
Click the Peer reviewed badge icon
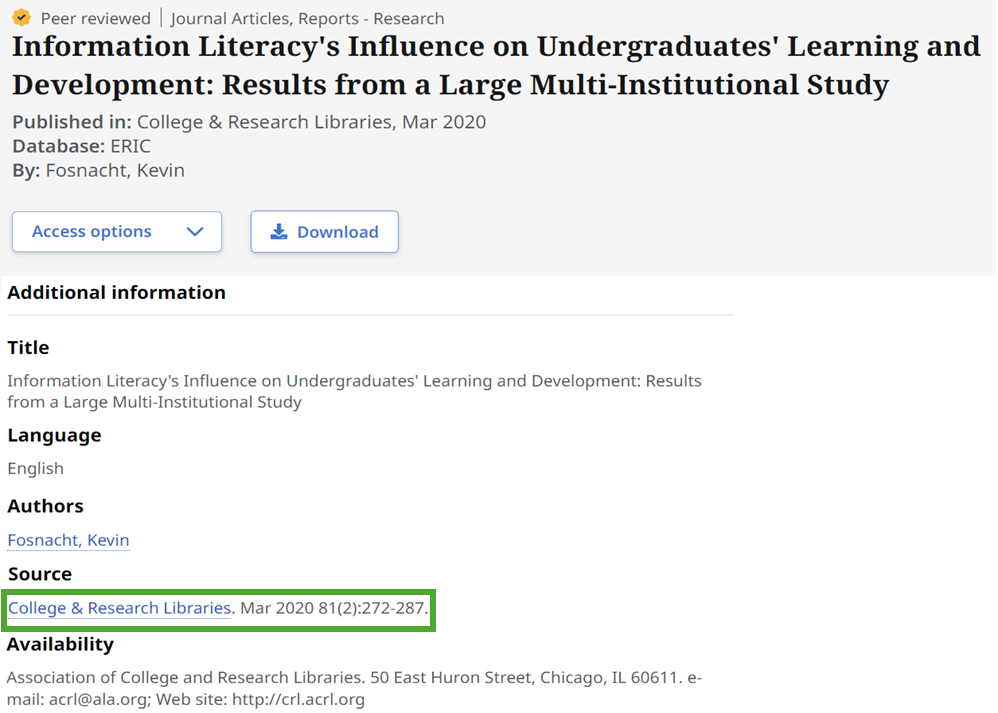tap(21, 17)
